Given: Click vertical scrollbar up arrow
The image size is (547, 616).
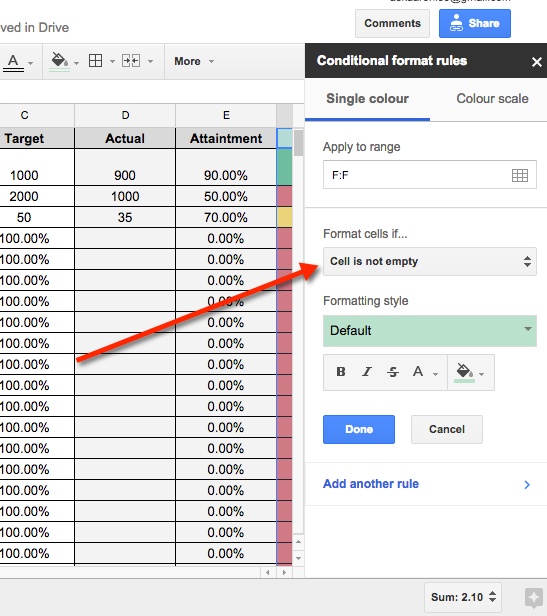Looking at the screenshot, I should [x=299, y=542].
